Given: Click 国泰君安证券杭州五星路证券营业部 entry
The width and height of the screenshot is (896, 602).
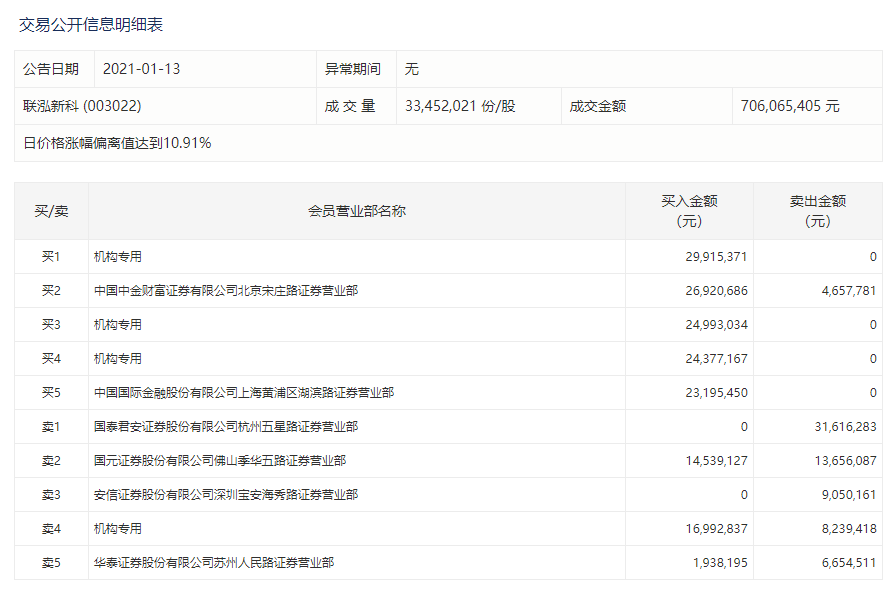Looking at the screenshot, I should (226, 427).
